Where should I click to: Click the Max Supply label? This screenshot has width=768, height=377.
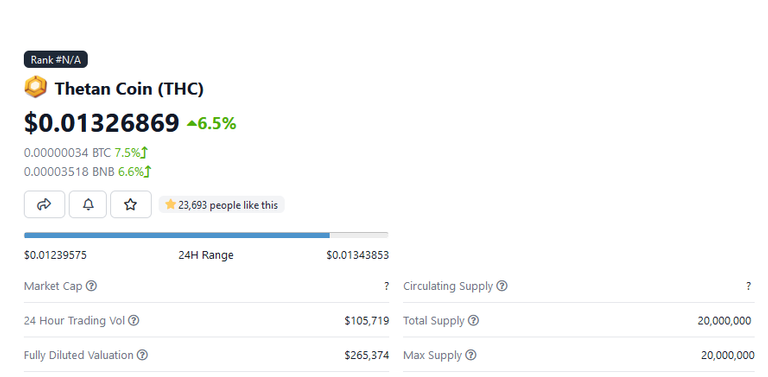[x=432, y=355]
